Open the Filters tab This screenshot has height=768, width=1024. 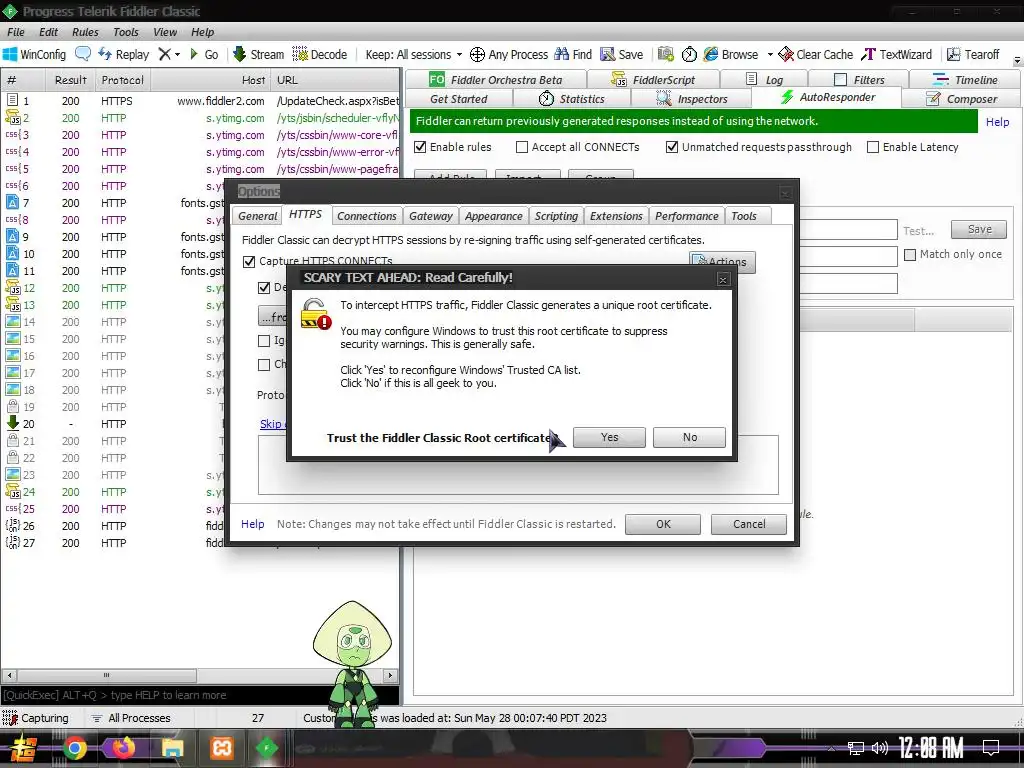point(859,80)
